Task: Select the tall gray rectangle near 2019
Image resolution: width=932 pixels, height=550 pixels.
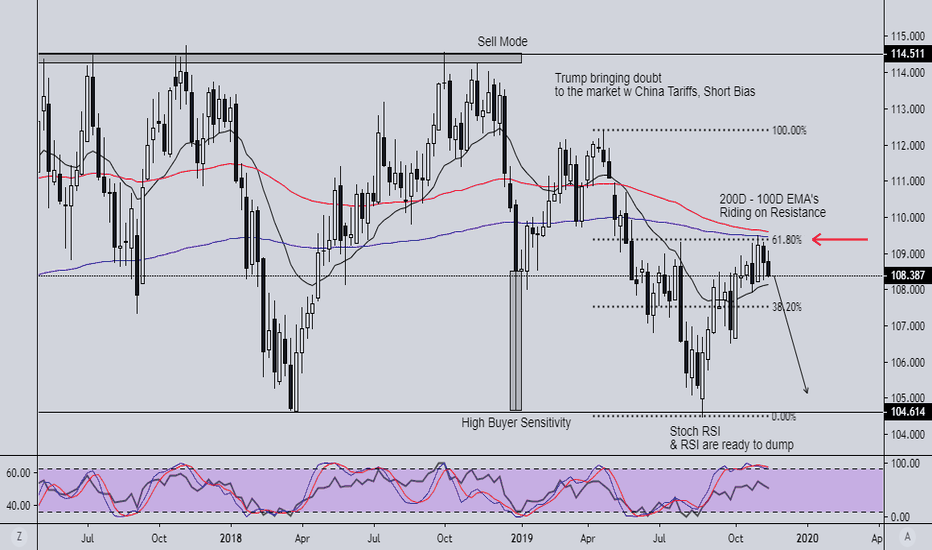Action: (x=516, y=340)
